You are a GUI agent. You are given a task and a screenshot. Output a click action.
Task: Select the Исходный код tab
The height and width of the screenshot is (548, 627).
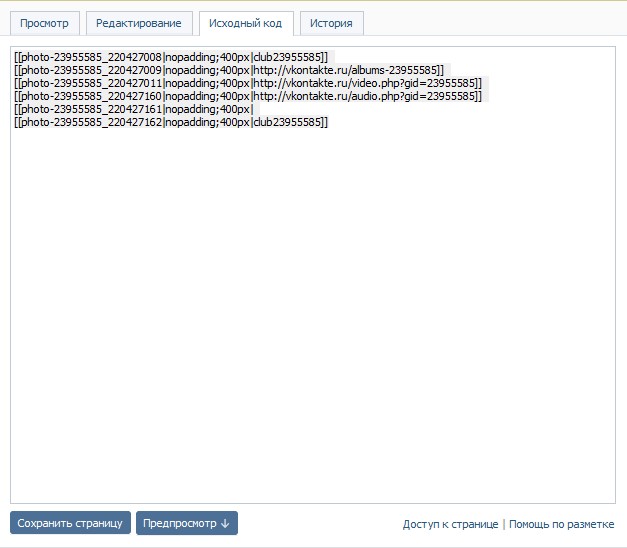click(x=246, y=24)
